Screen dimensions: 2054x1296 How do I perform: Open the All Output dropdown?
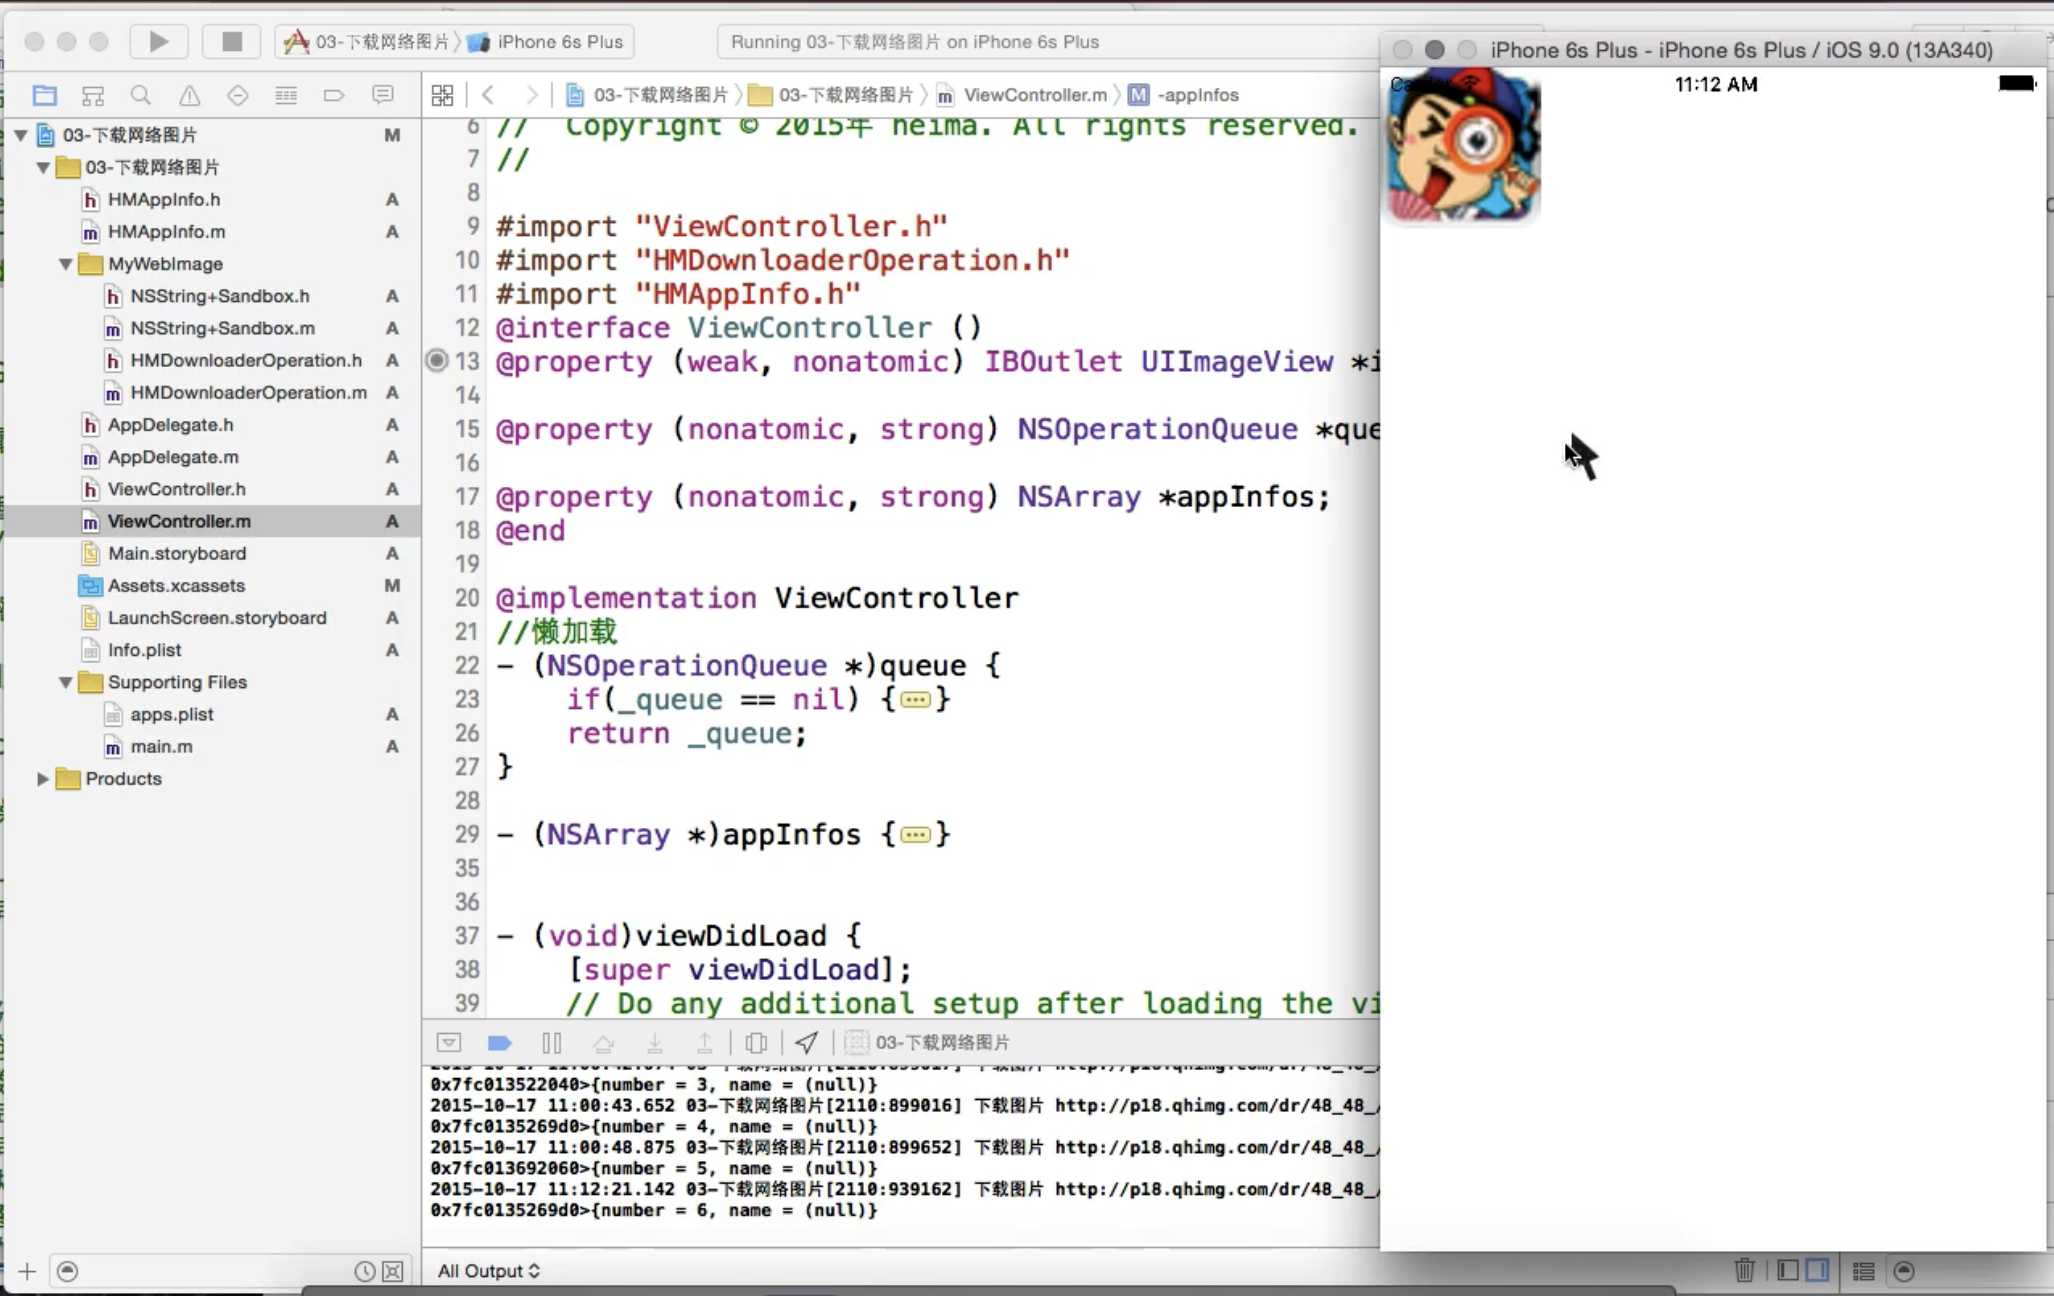tap(489, 1271)
